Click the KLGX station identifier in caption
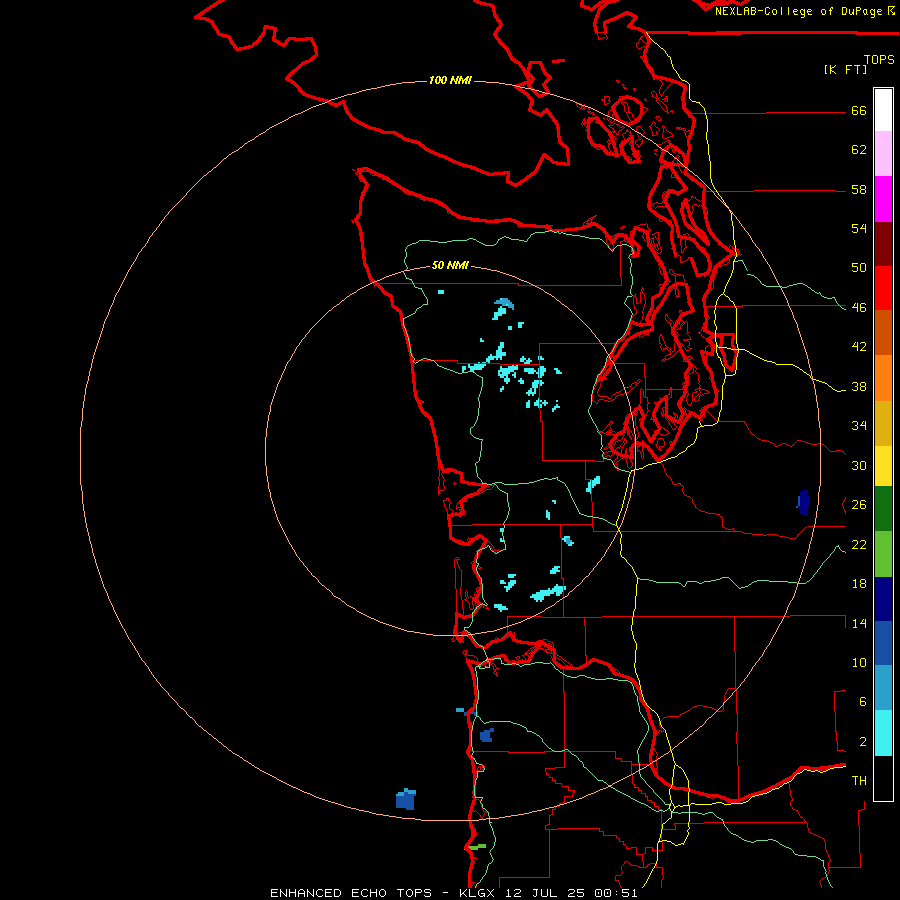This screenshot has width=900, height=900. pos(476,893)
